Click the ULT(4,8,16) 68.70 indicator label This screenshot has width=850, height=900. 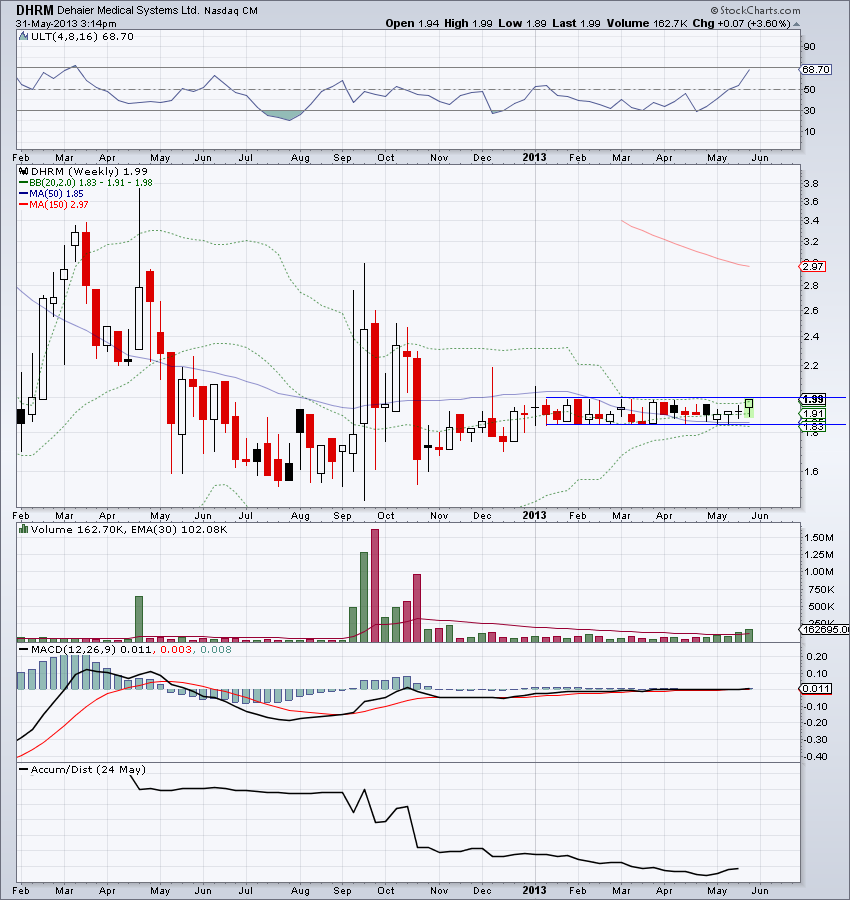click(x=82, y=36)
